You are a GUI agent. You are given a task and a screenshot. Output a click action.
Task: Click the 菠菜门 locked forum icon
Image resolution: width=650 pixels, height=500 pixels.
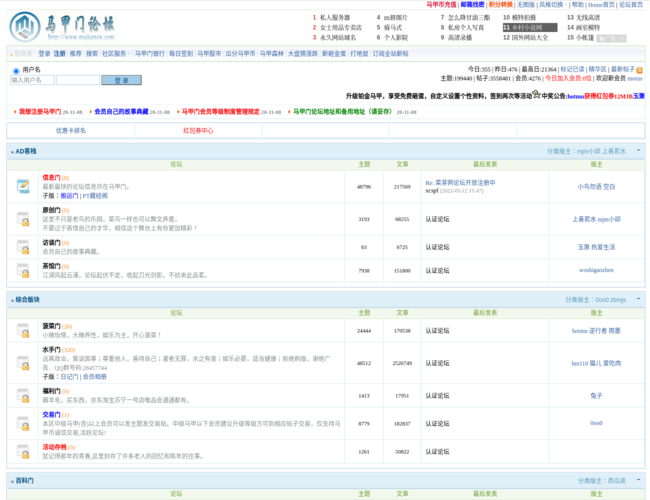23,330
